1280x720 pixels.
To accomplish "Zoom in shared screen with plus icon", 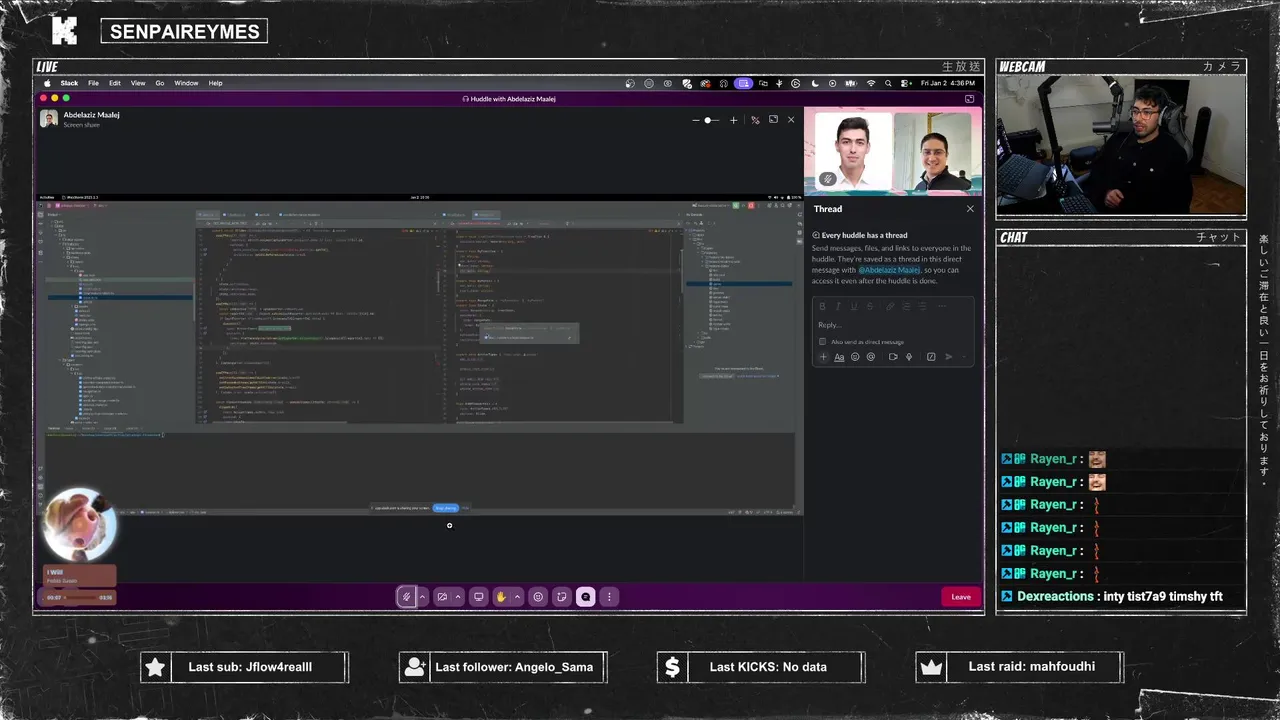I will coord(733,120).
